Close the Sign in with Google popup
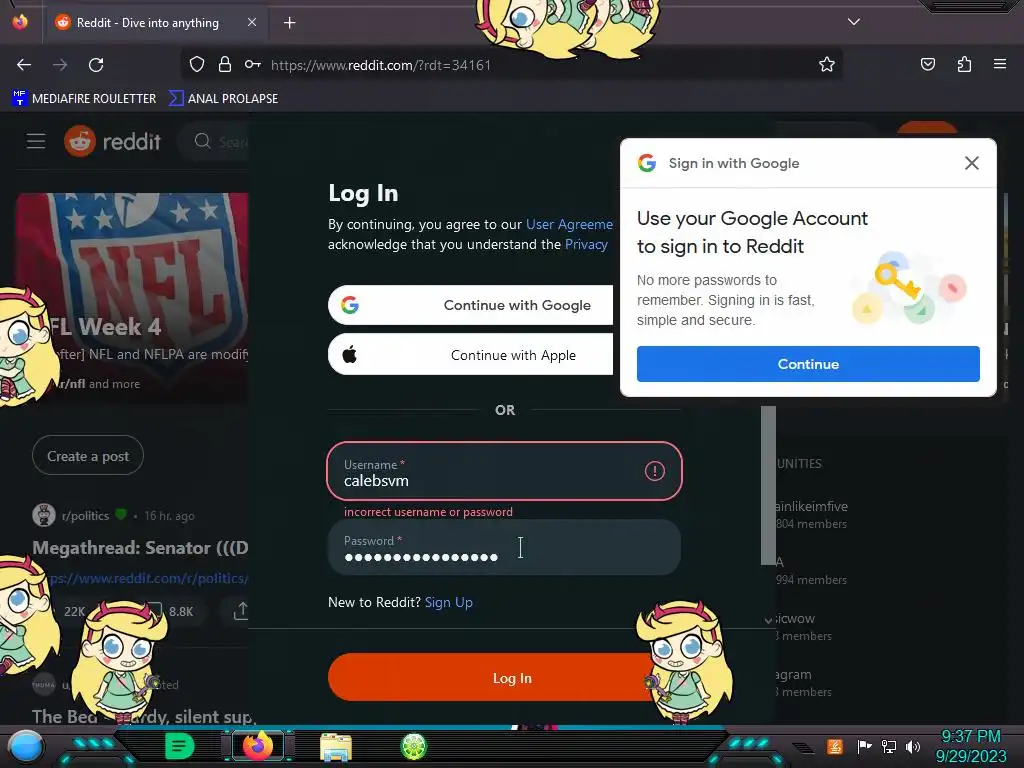 coord(972,163)
